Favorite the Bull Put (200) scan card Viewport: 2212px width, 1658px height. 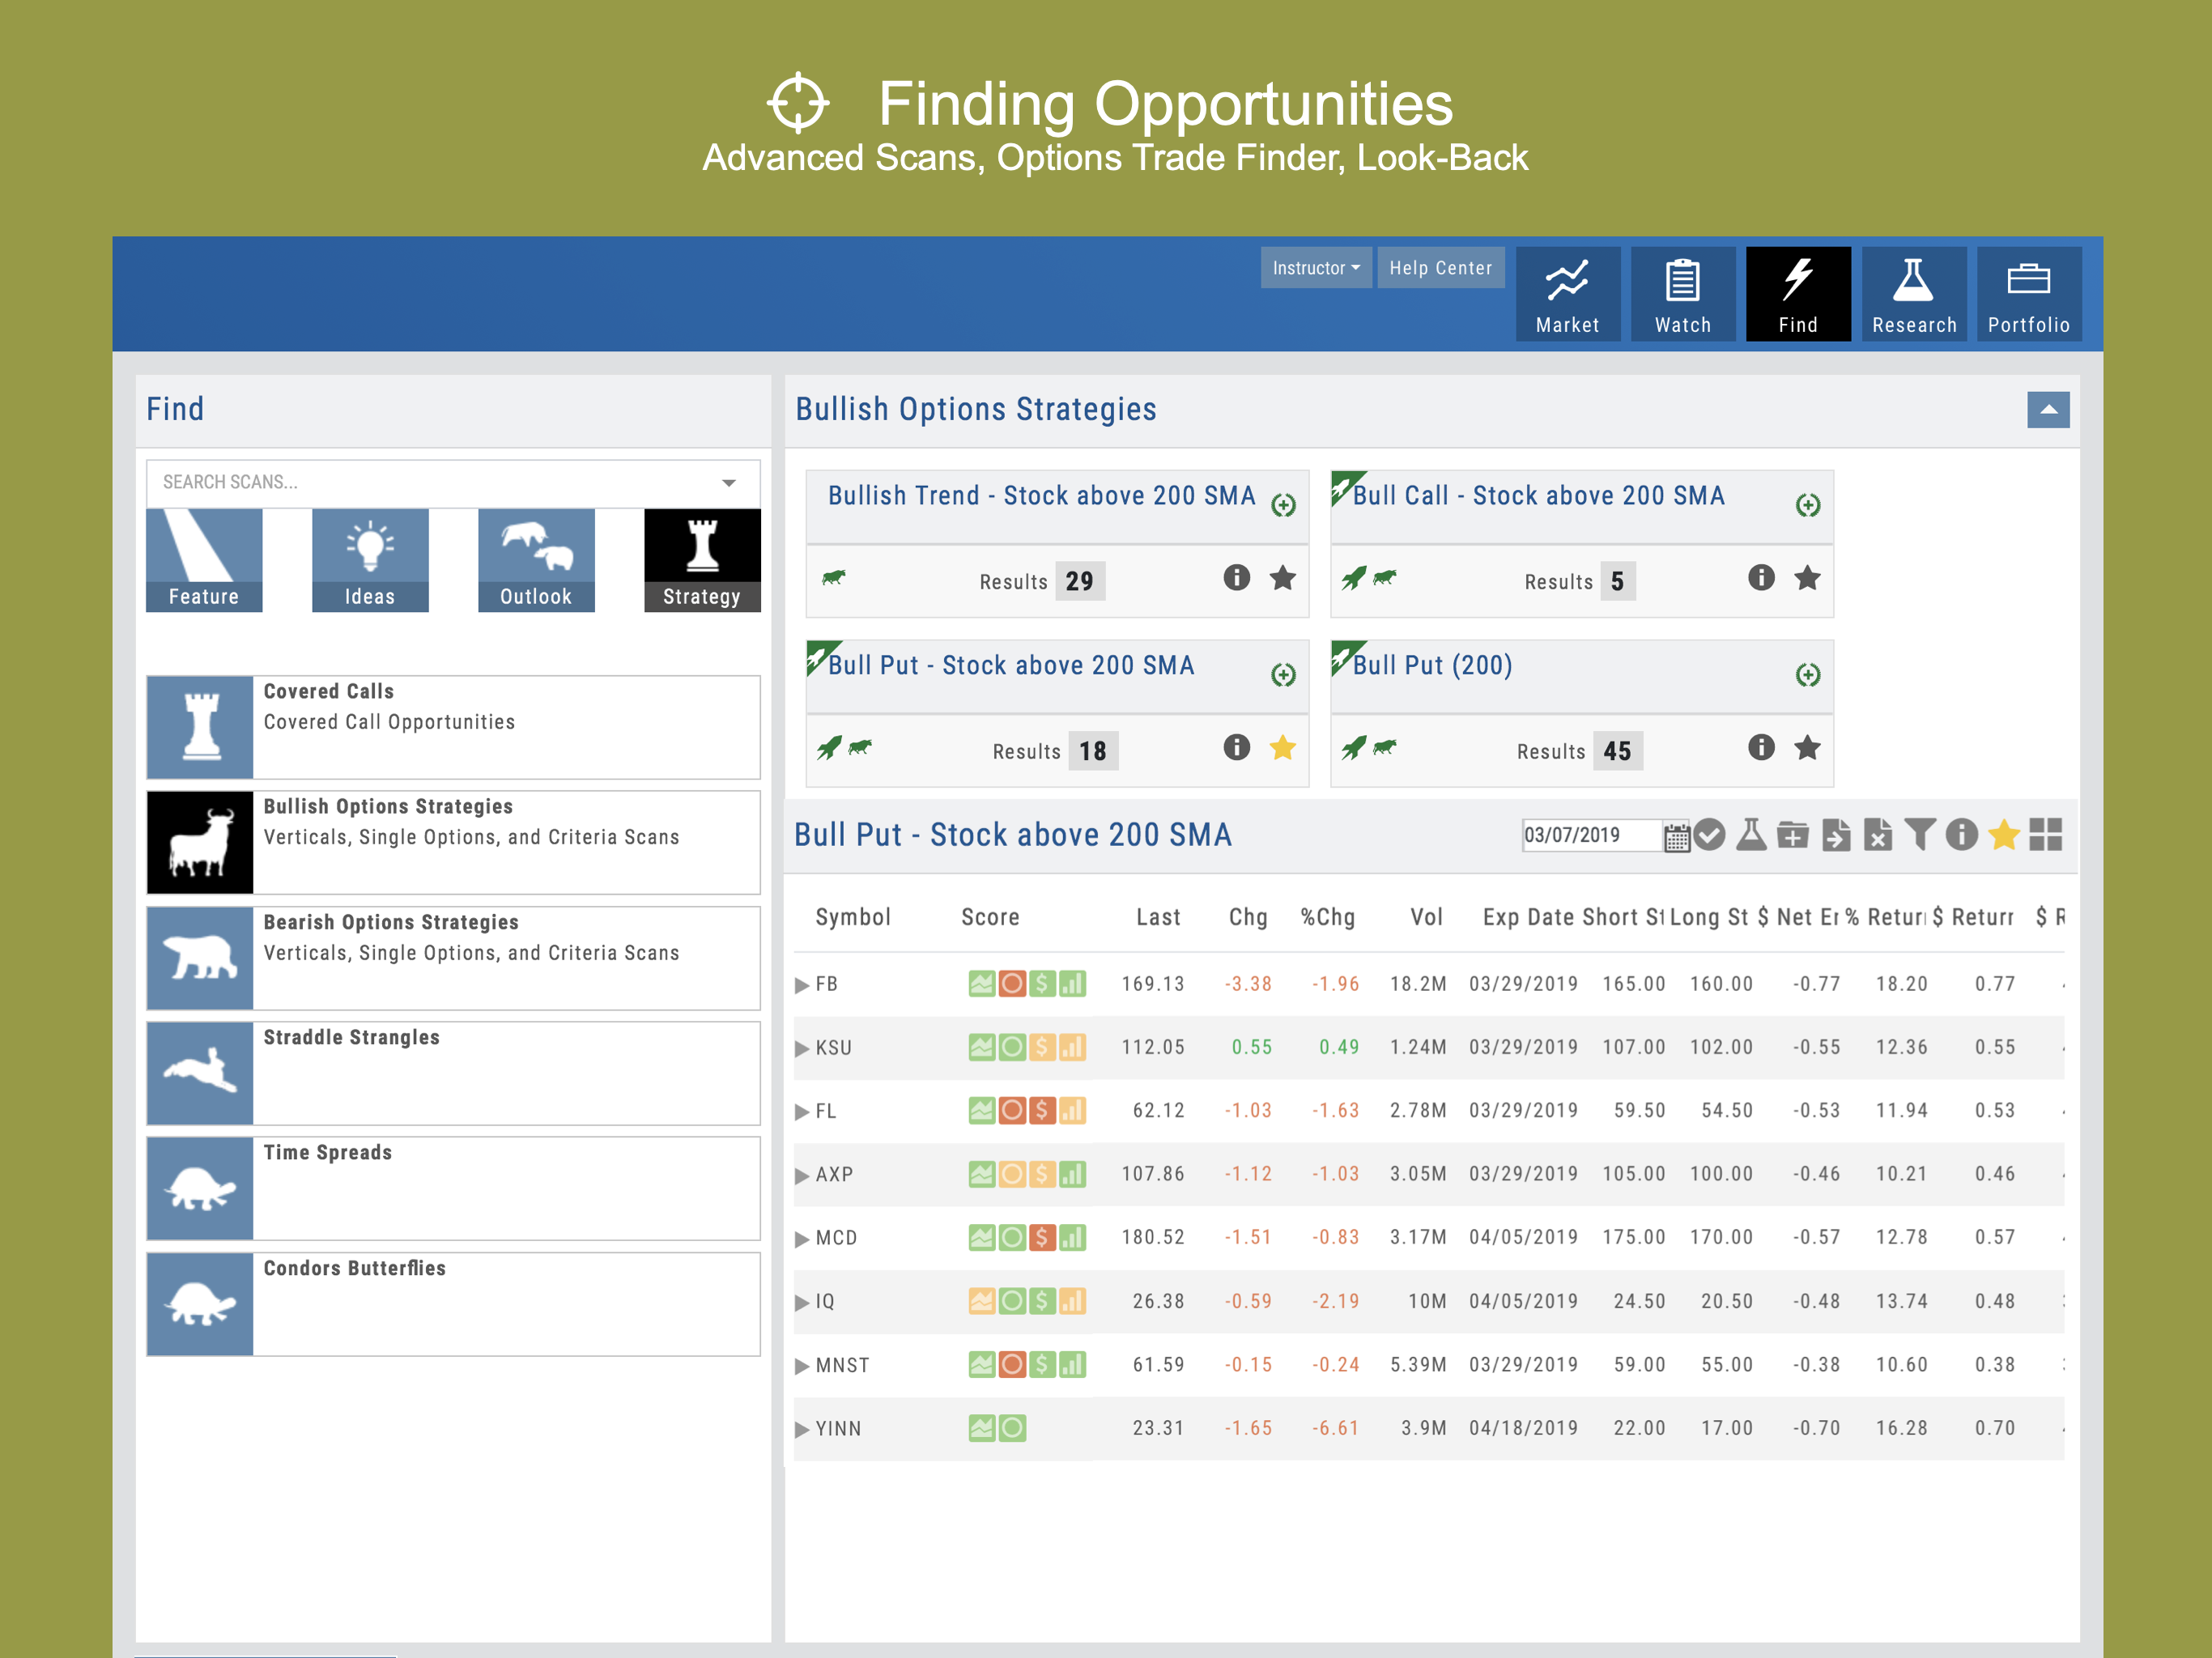pyautogui.click(x=1807, y=748)
